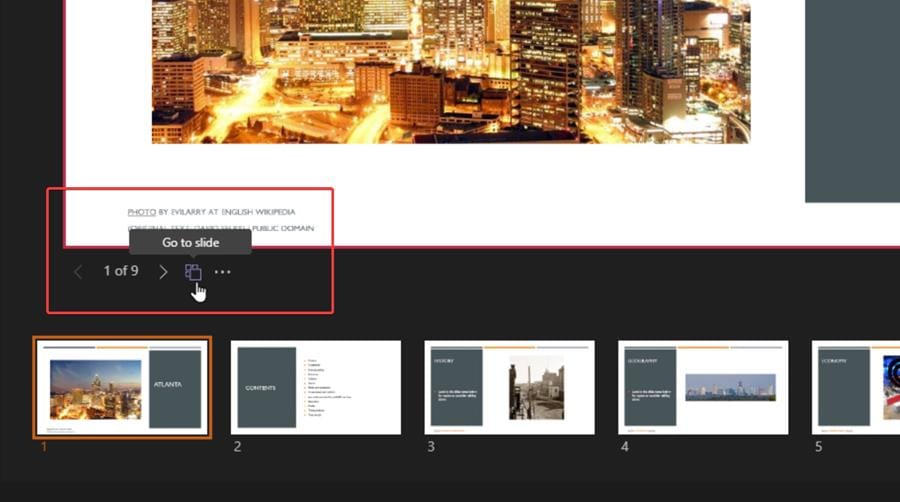Open the PHOTO hyperlink in the caption
This screenshot has height=502, width=900.
[142, 212]
